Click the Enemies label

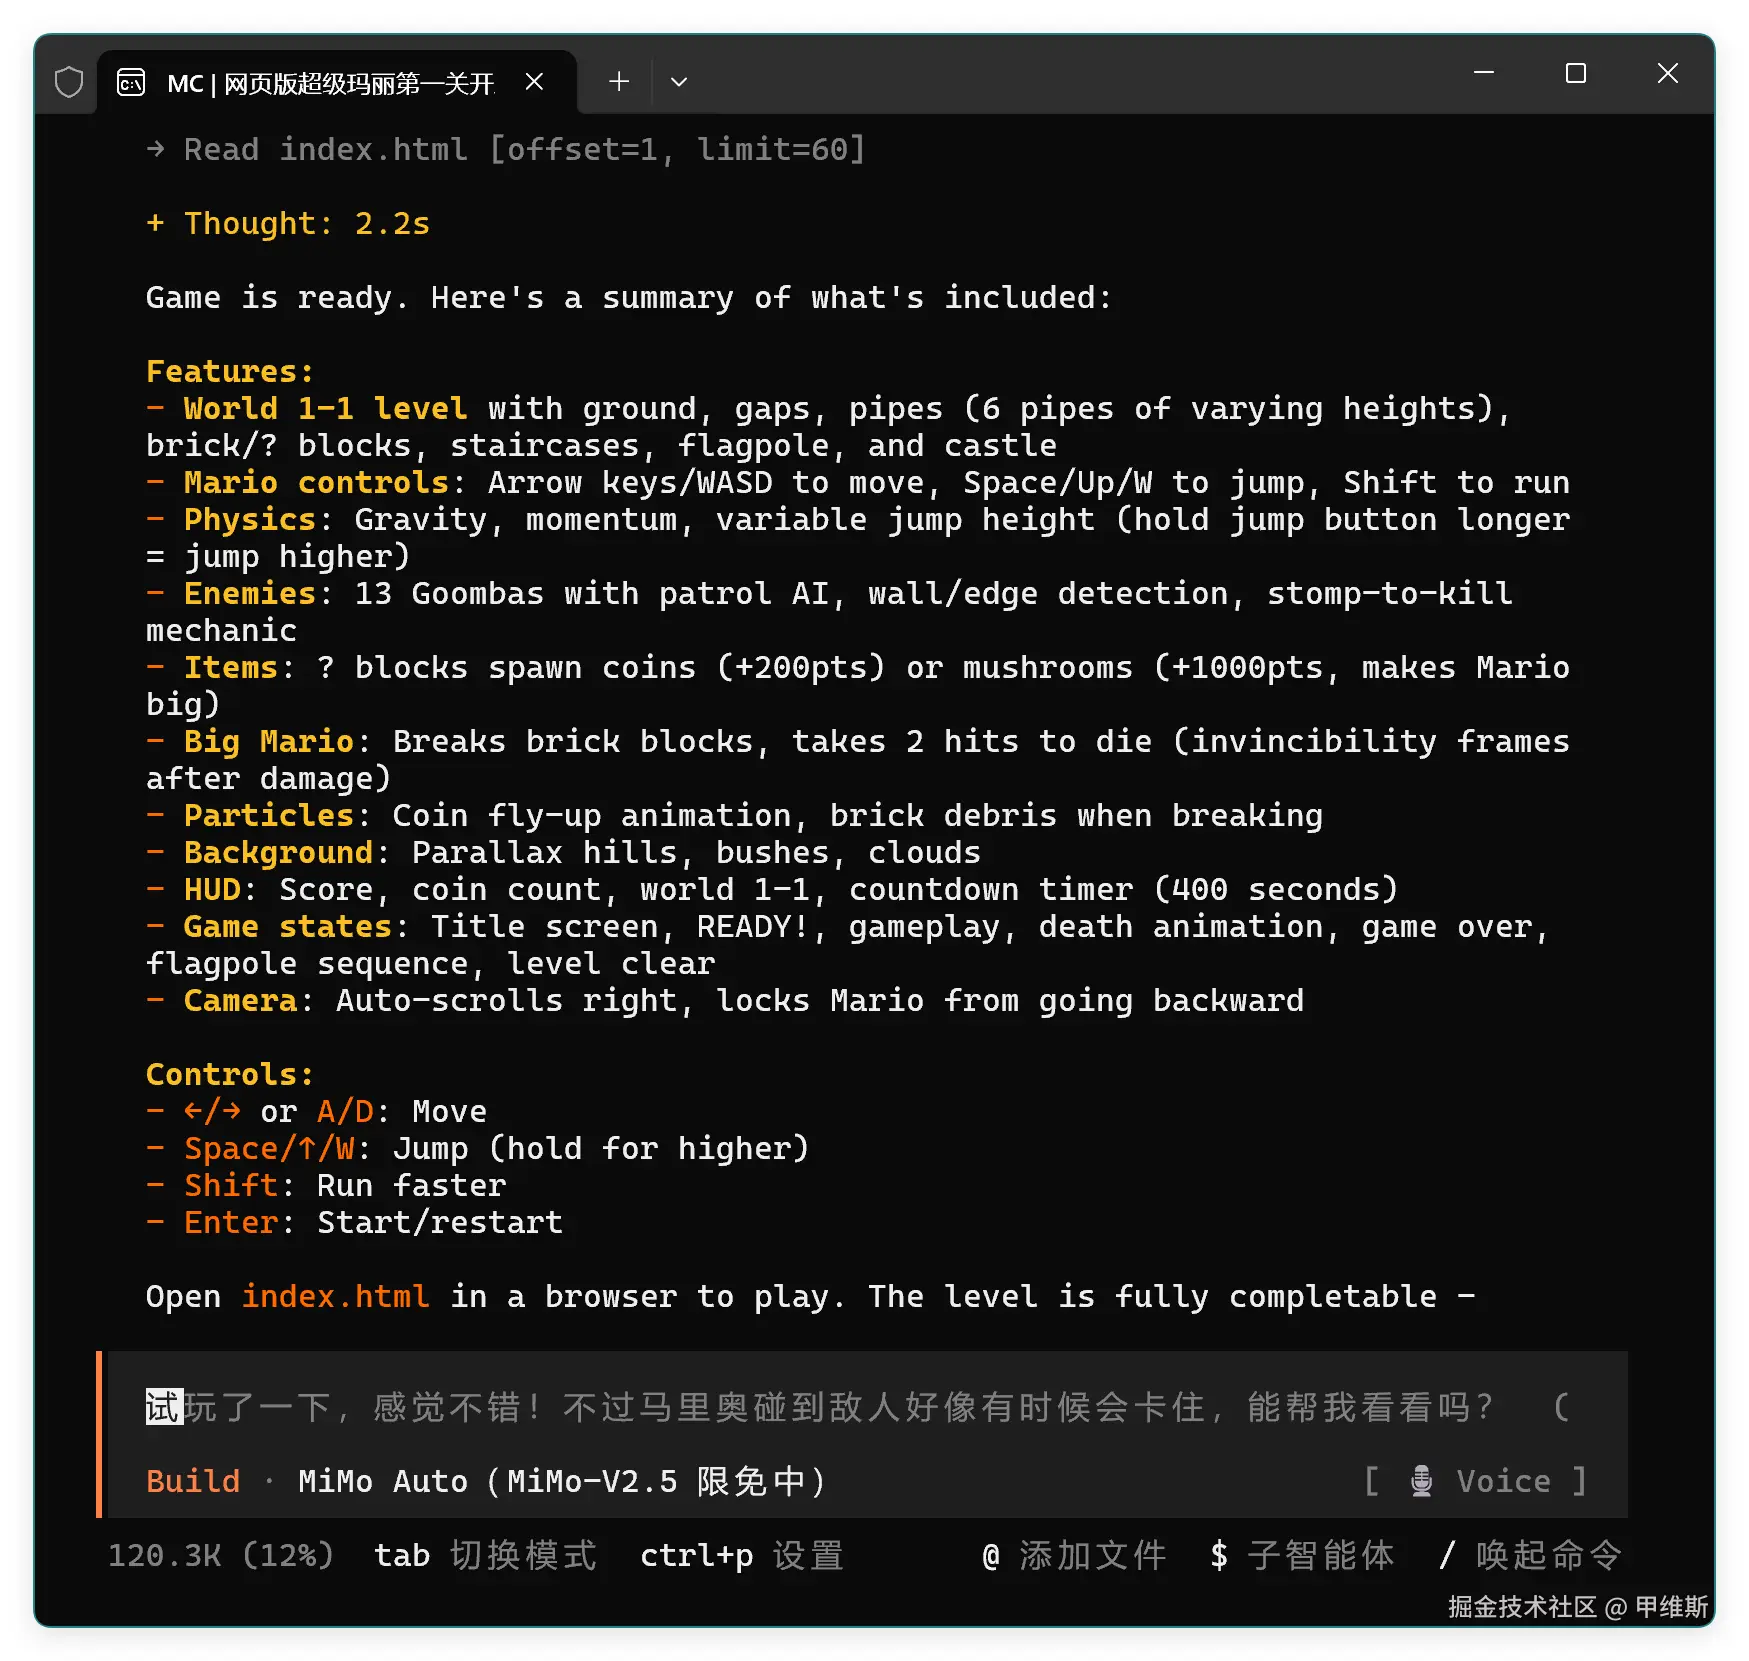click(x=250, y=593)
